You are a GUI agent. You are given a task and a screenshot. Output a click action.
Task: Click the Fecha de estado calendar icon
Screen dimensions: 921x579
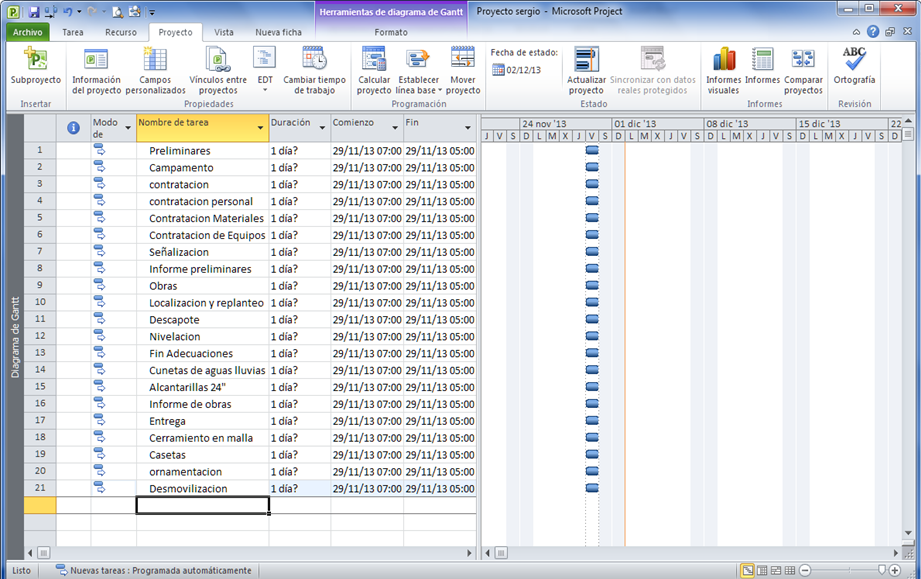pyautogui.click(x=498, y=70)
